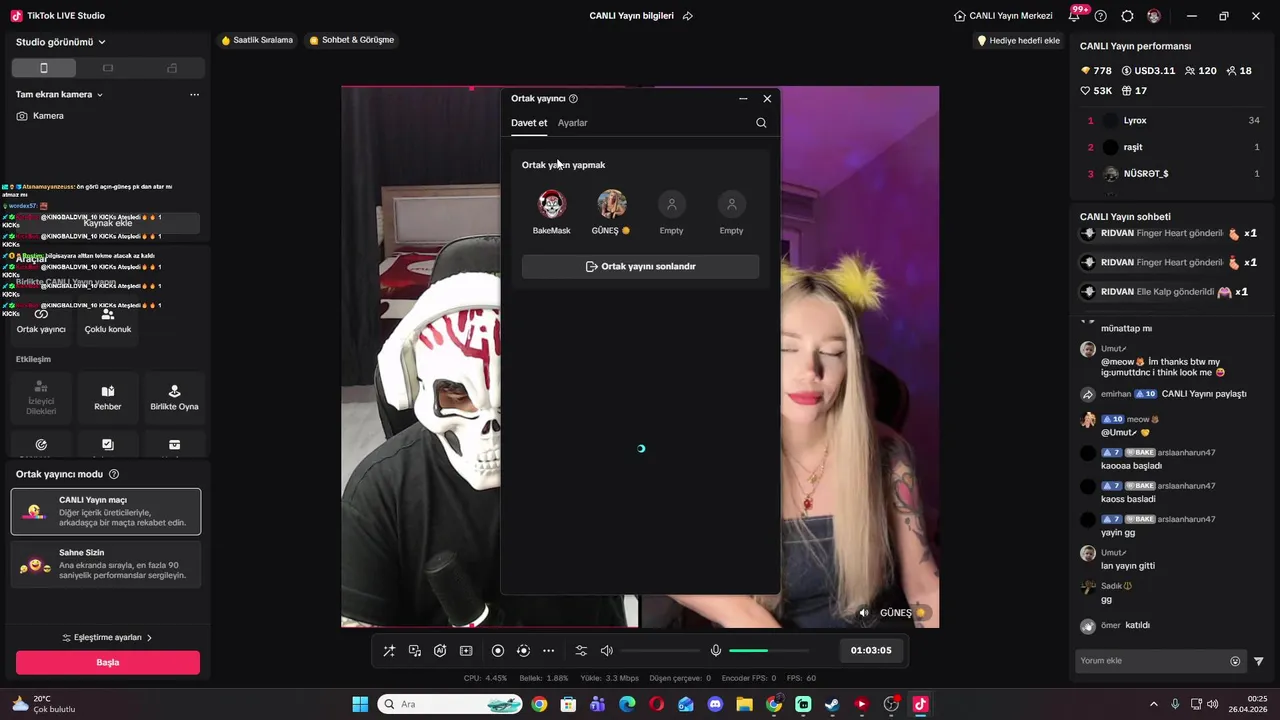
Task: Open Saatlik Sıralama chip
Action: (257, 40)
